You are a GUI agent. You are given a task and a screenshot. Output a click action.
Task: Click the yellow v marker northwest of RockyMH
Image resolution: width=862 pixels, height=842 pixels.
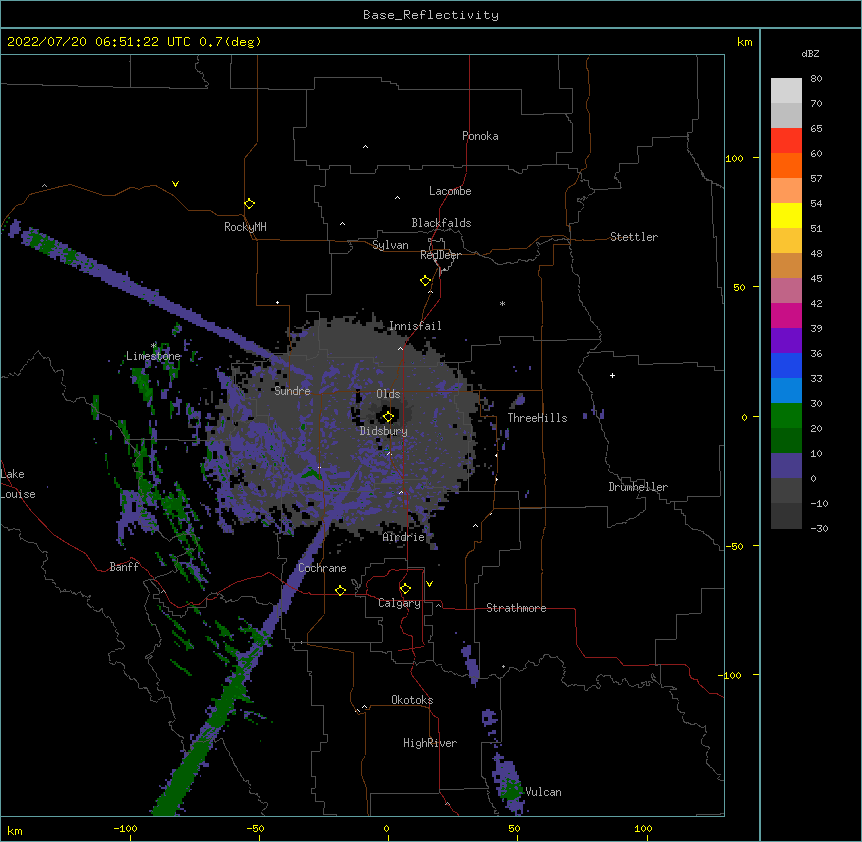(175, 184)
